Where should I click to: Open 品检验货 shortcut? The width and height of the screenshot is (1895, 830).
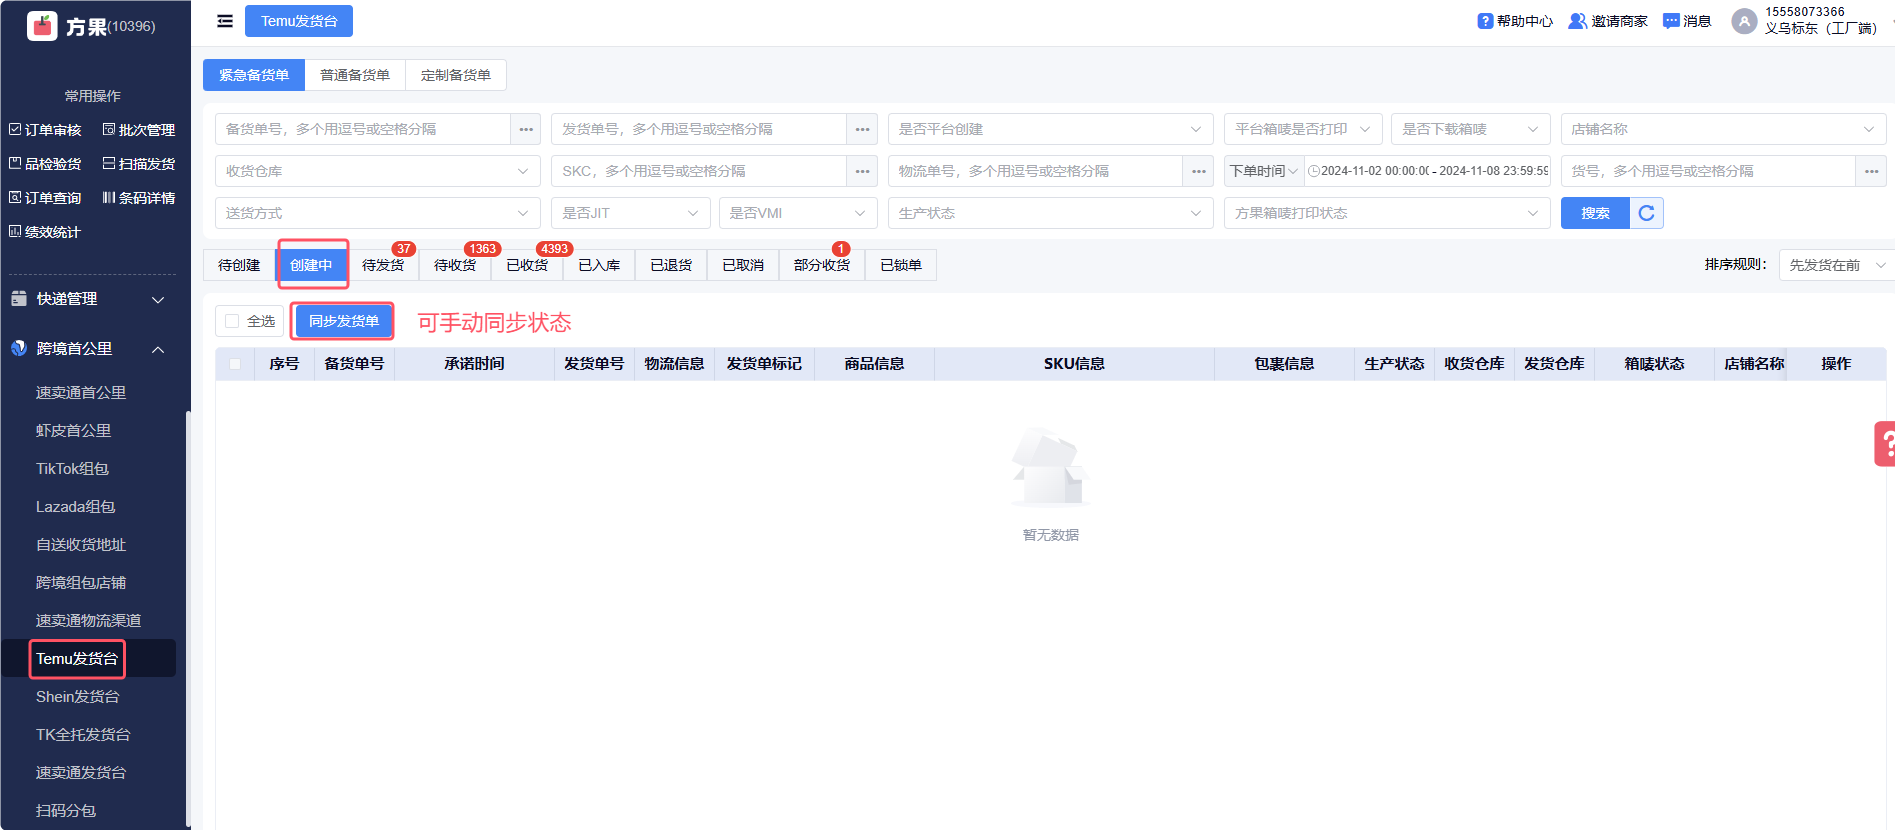pyautogui.click(x=45, y=164)
